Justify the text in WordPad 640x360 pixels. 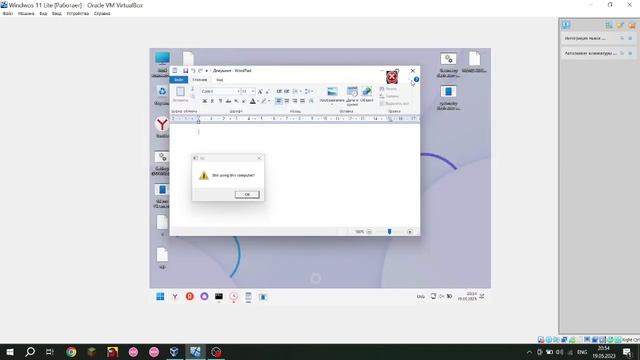[302, 101]
